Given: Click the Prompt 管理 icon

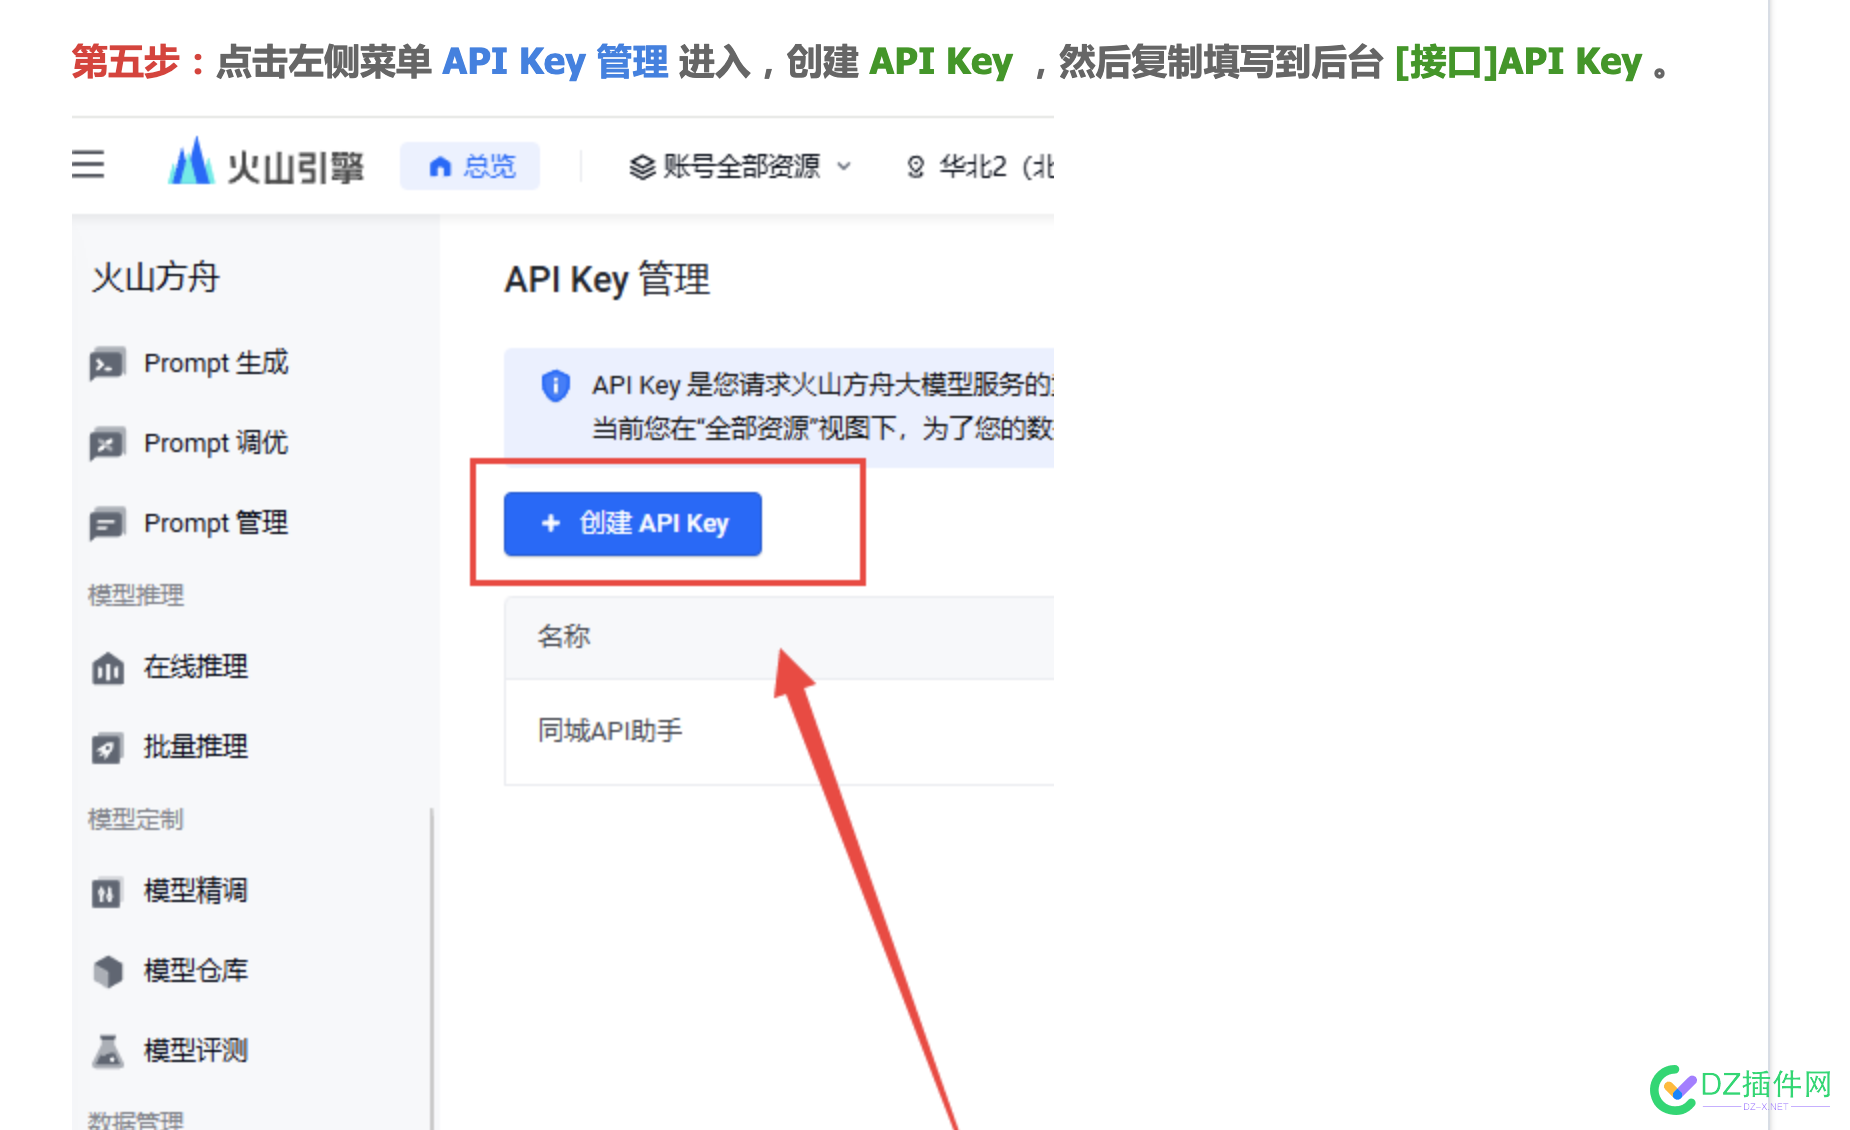Looking at the screenshot, I should click(107, 524).
